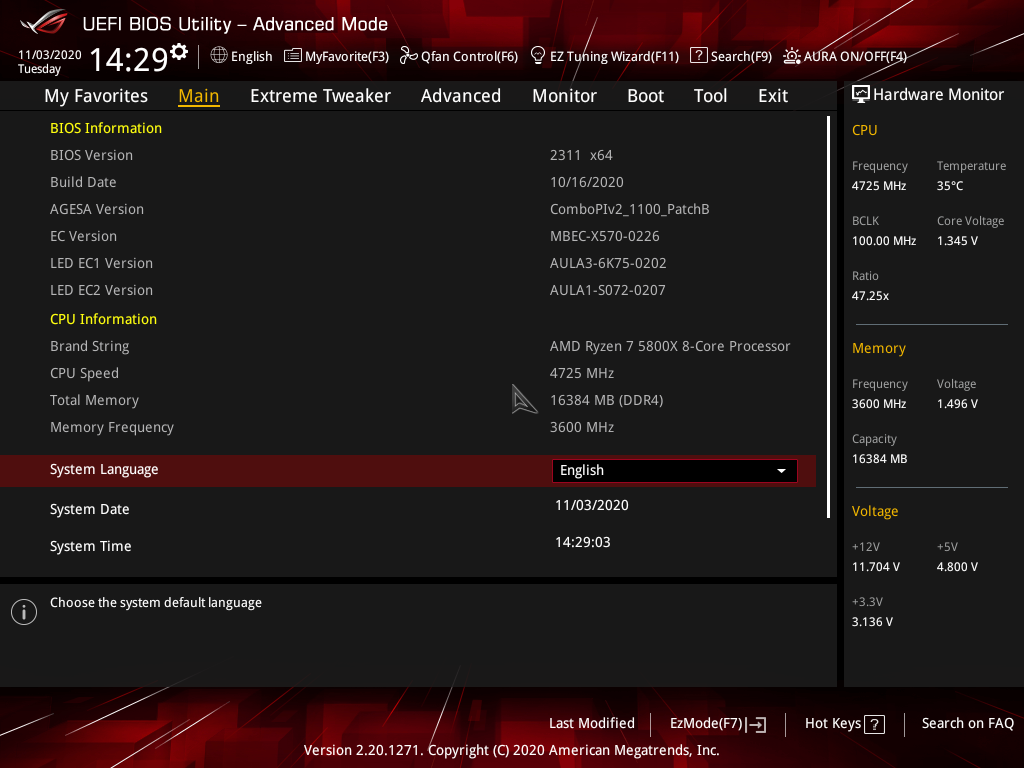This screenshot has height=768, width=1024.
Task: Click the main panel vertical scrollbar
Action: 829,316
